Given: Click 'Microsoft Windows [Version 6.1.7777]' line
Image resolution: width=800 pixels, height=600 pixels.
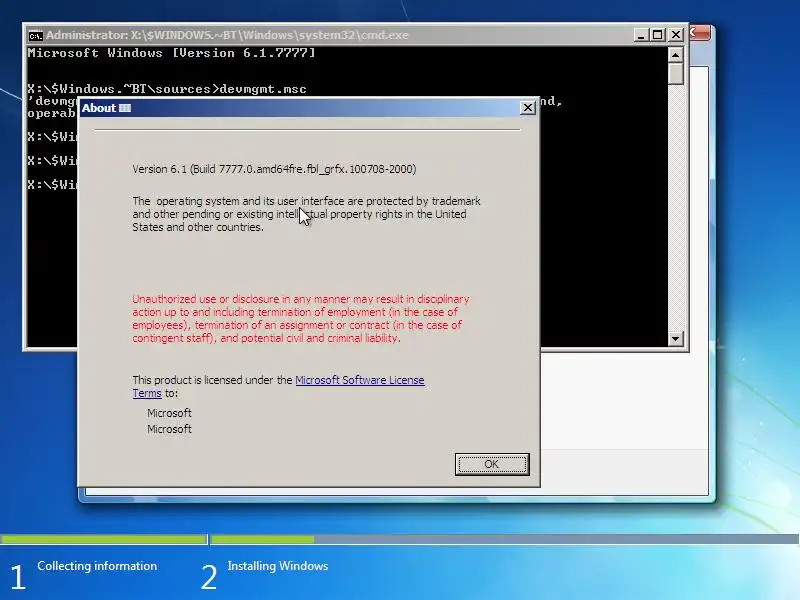Looking at the screenshot, I should pyautogui.click(x=171, y=53).
